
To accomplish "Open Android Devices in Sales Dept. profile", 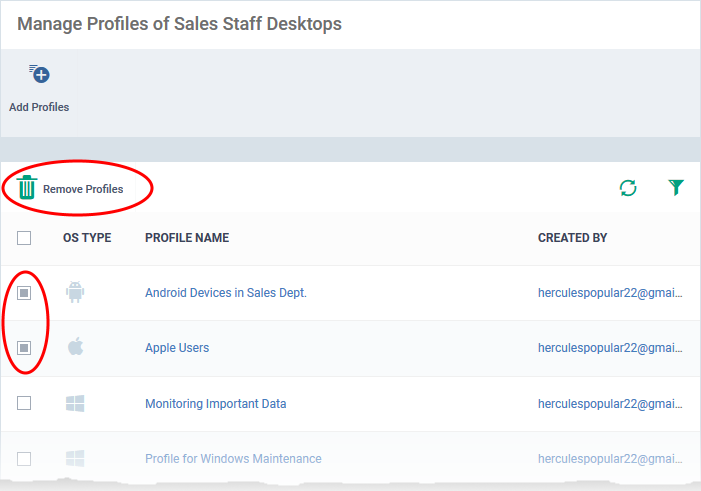I will 226,292.
